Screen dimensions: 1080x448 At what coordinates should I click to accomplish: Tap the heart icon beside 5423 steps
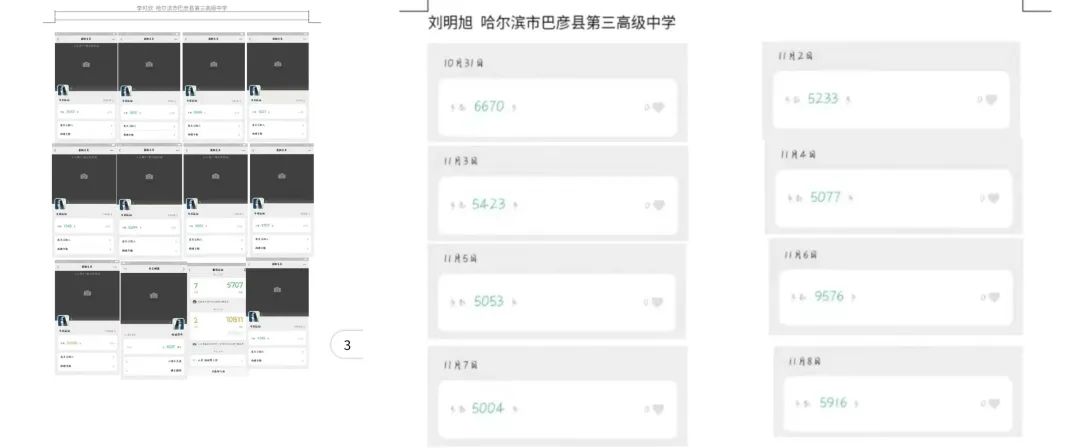click(x=658, y=205)
